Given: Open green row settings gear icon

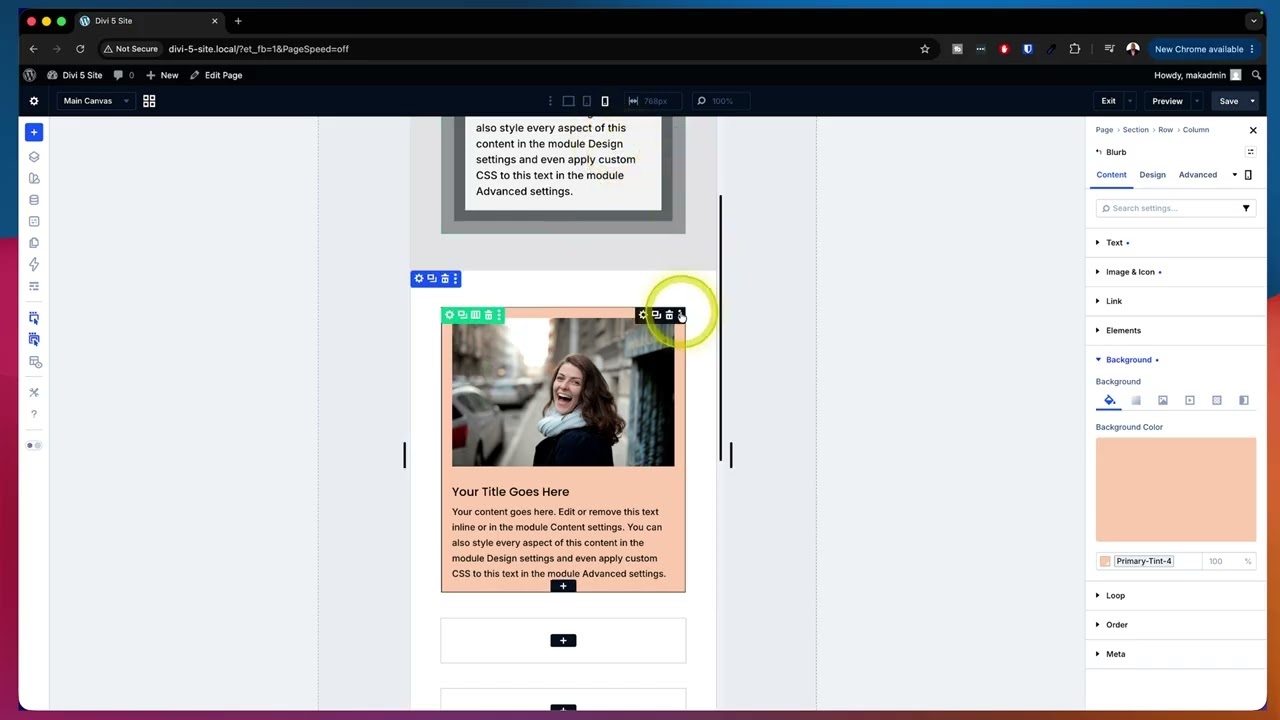Looking at the screenshot, I should tap(450, 315).
